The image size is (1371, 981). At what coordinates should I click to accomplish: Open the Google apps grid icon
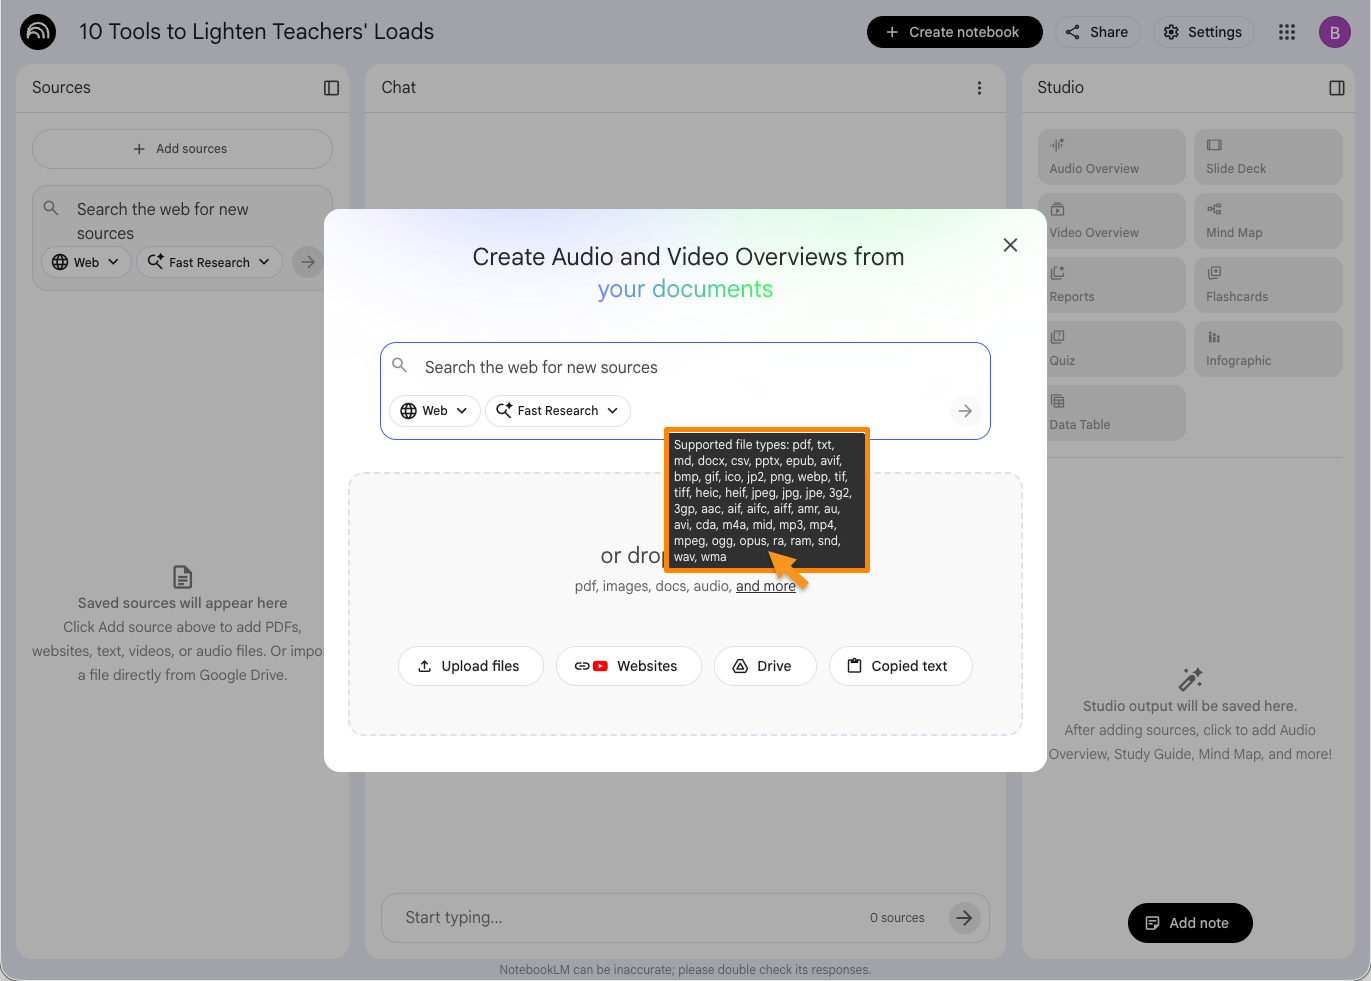coord(1286,32)
